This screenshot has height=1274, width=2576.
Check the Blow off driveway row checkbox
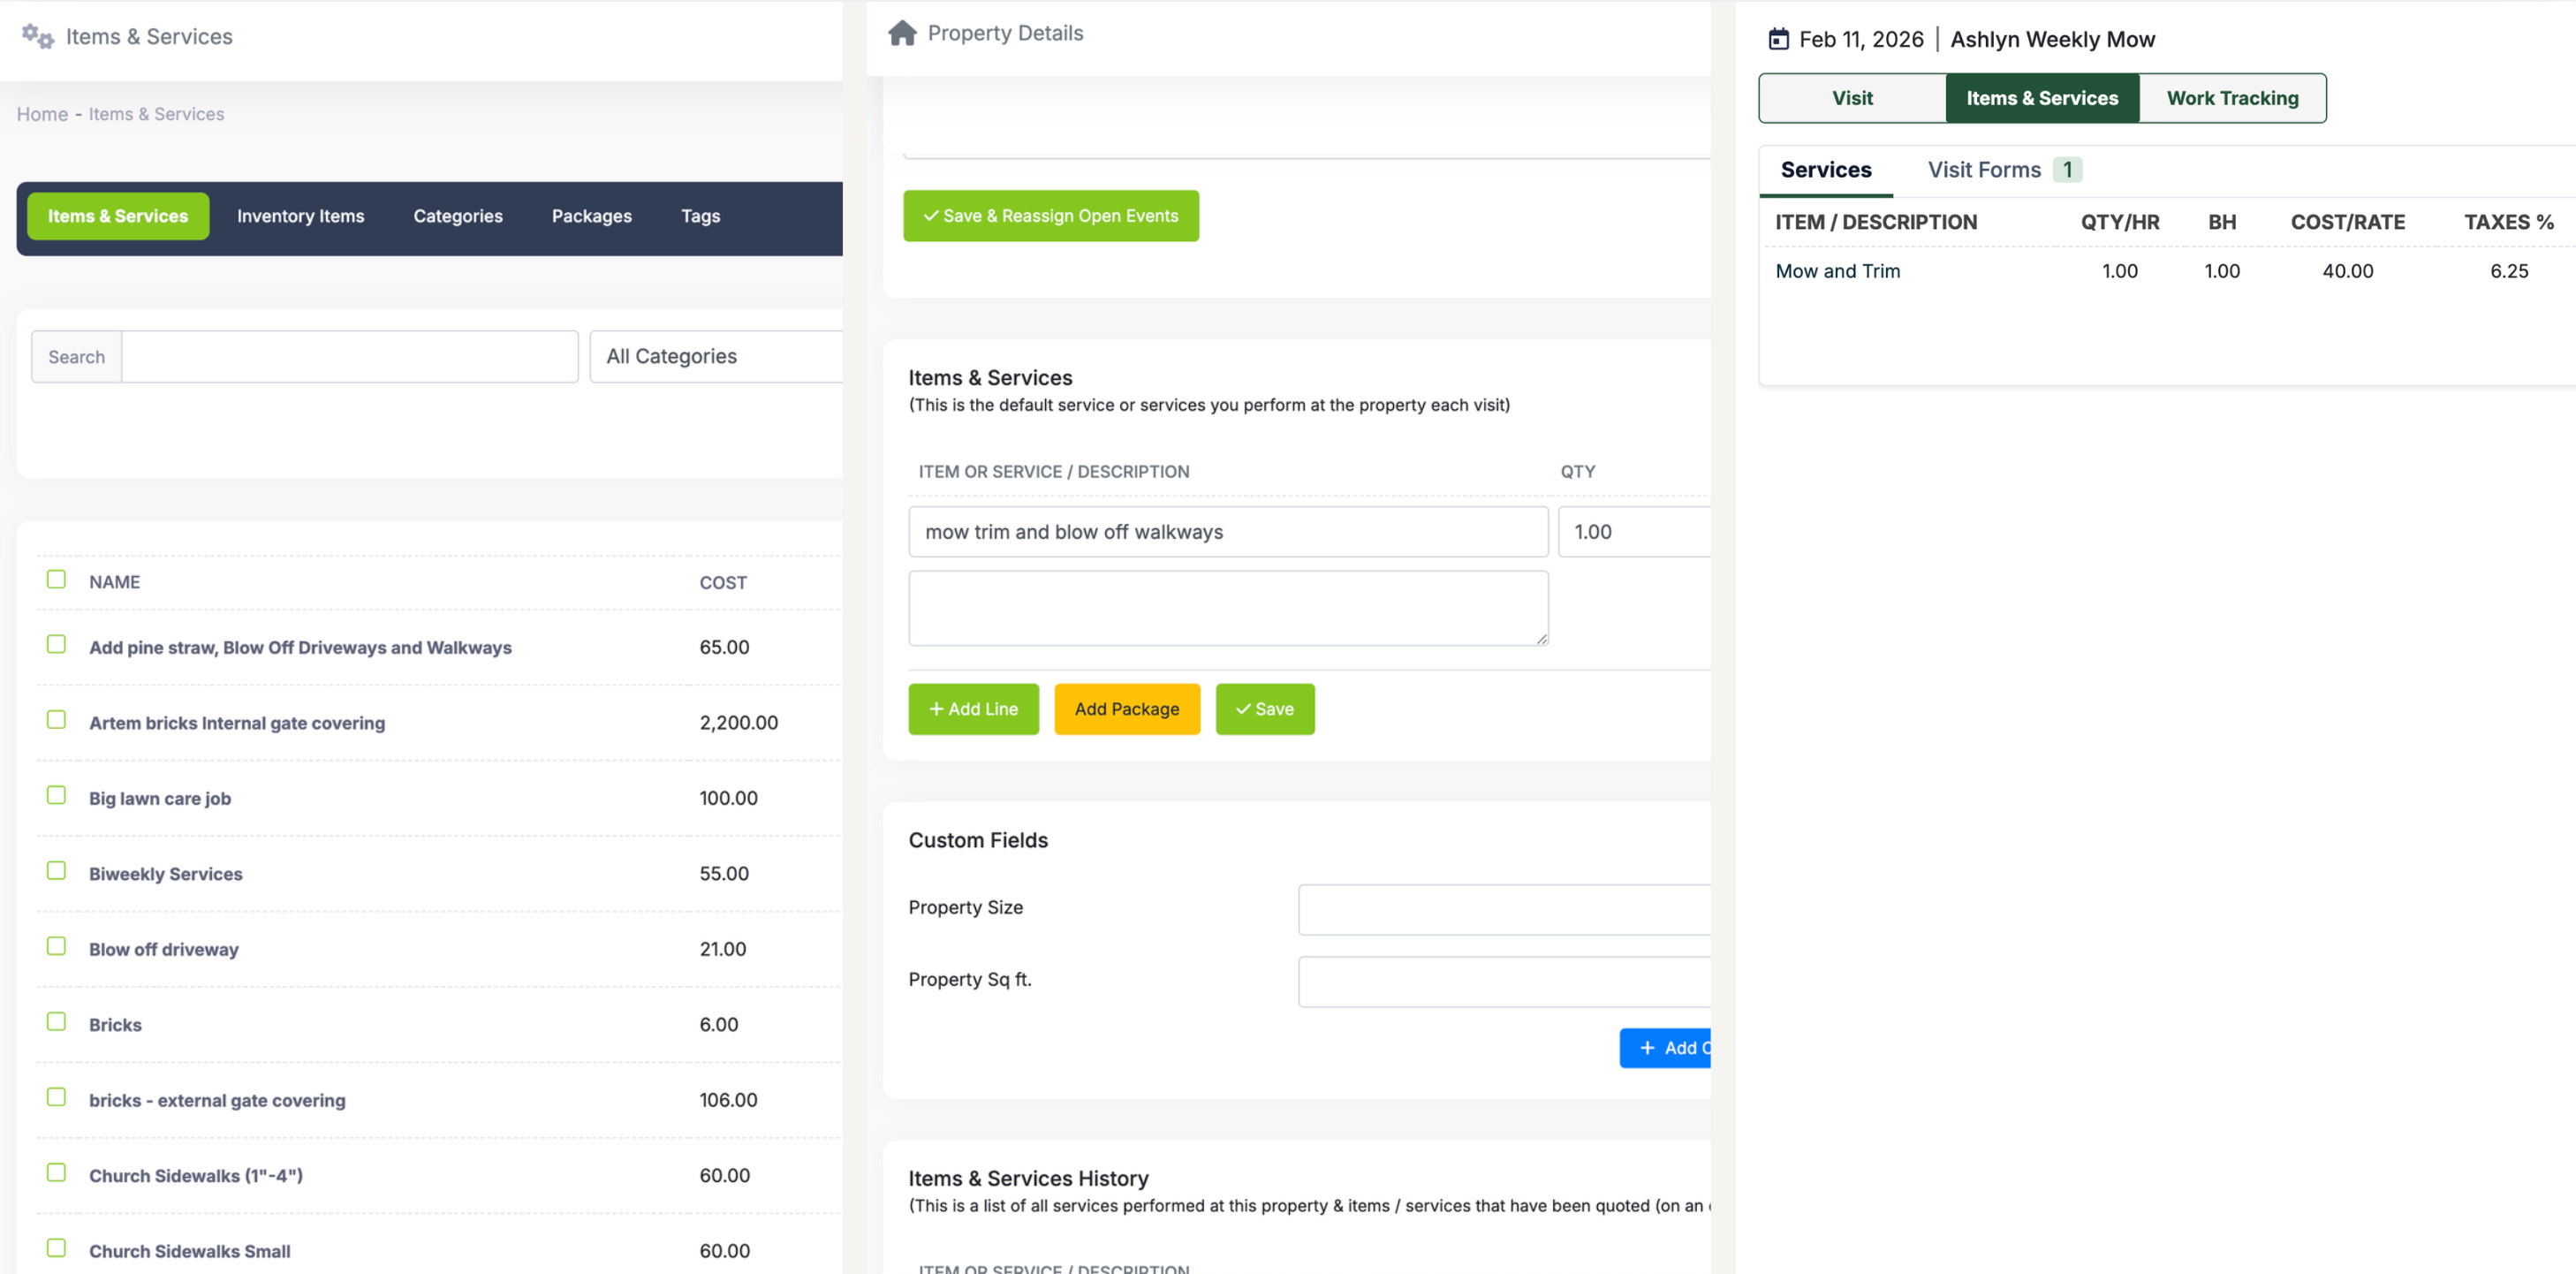(x=56, y=946)
